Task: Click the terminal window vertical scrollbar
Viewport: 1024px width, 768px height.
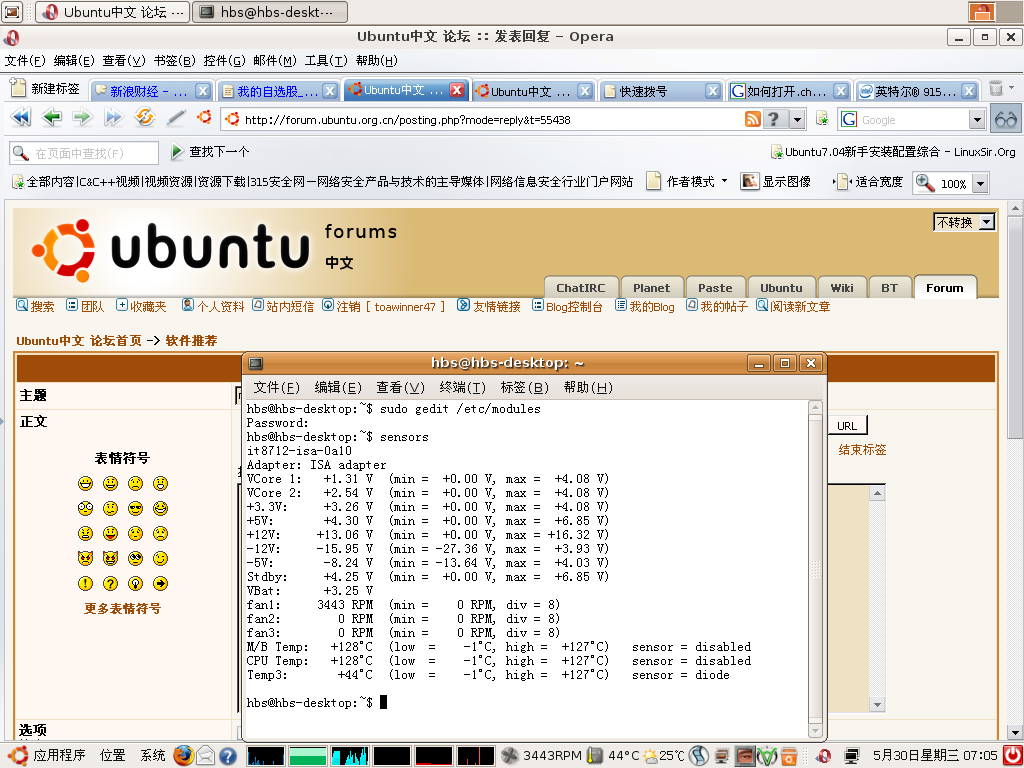Action: 816,569
